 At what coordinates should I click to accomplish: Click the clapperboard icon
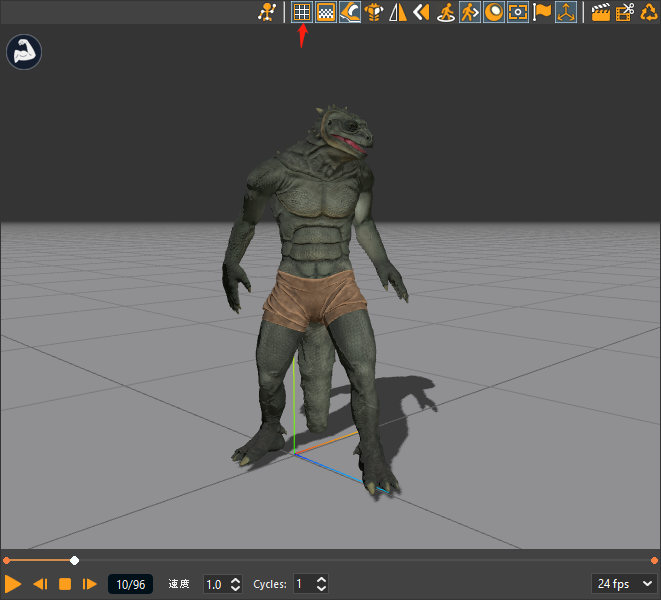(601, 12)
